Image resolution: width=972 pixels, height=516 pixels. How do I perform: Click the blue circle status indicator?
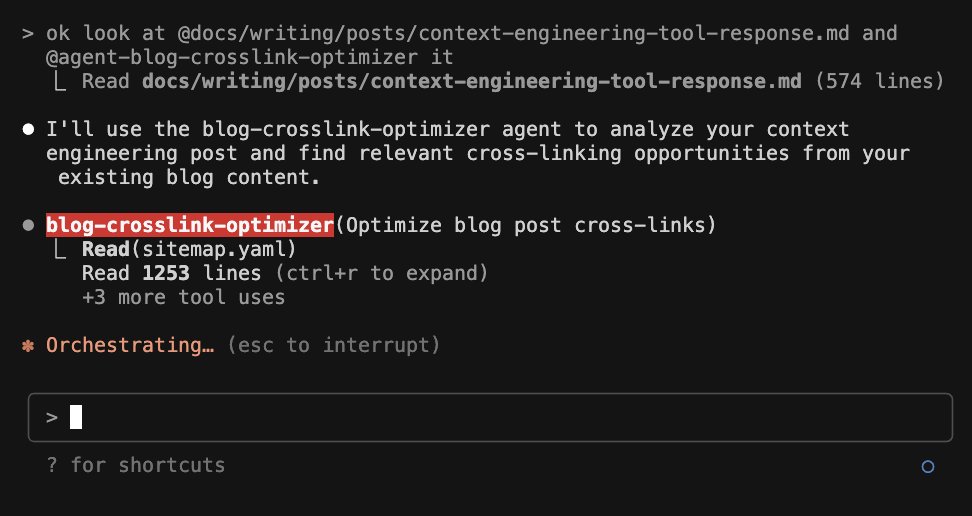(x=927, y=466)
